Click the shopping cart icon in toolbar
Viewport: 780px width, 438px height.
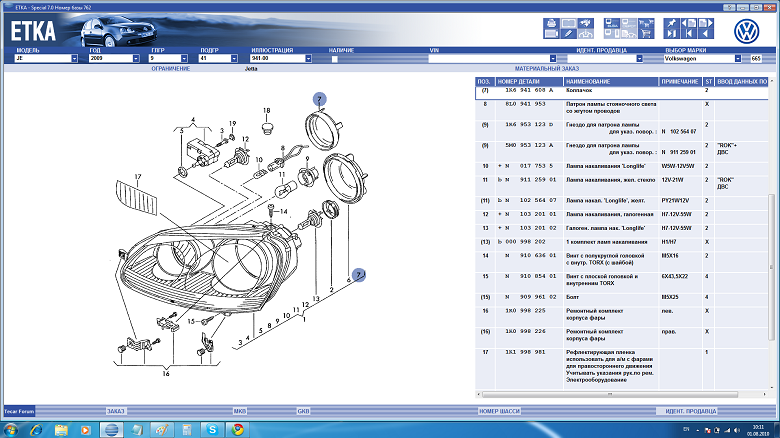[x=646, y=34]
